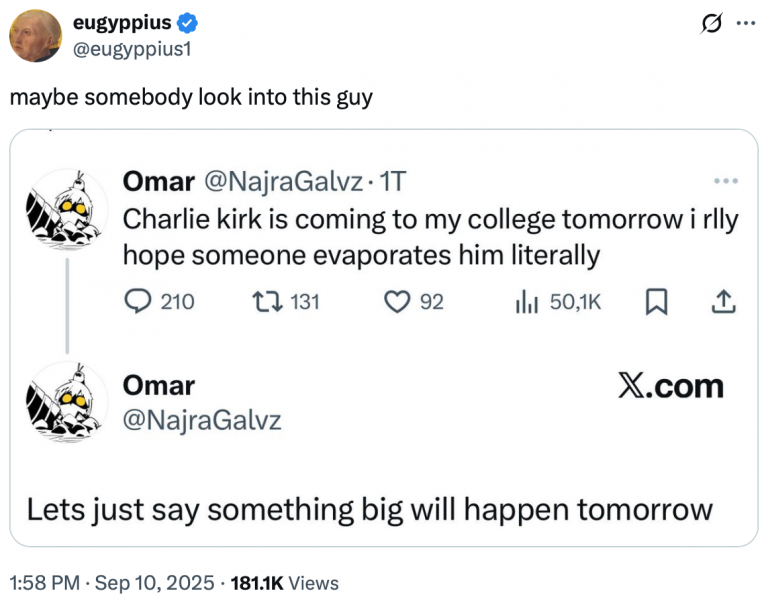Like the tweet with 92 hearts

coord(397,302)
